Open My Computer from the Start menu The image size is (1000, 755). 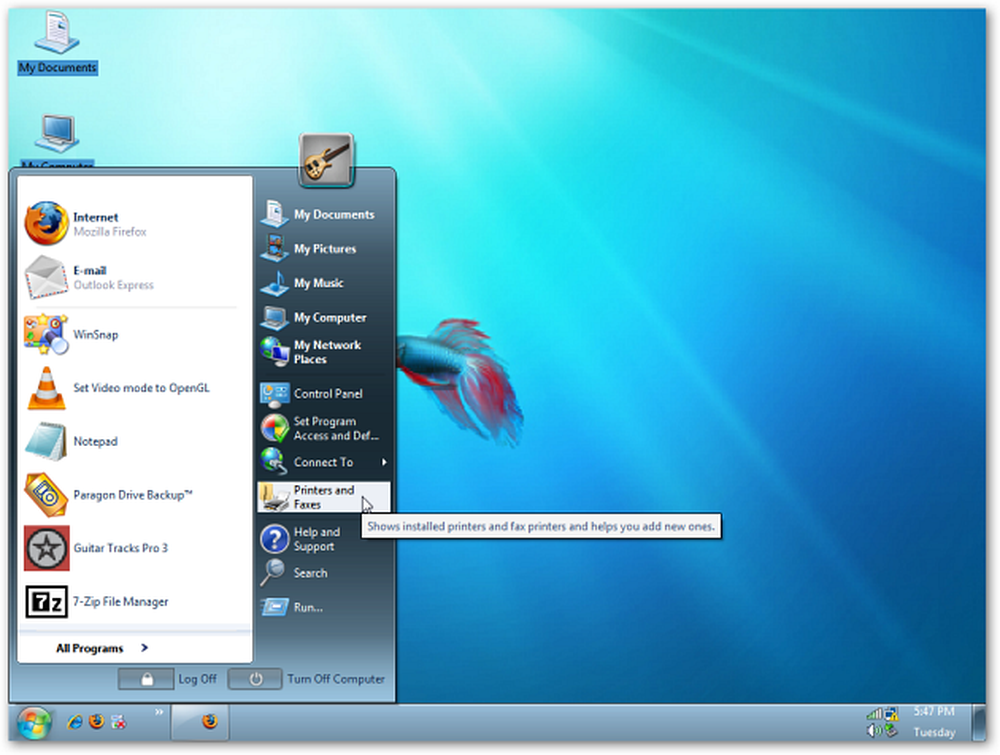[324, 317]
